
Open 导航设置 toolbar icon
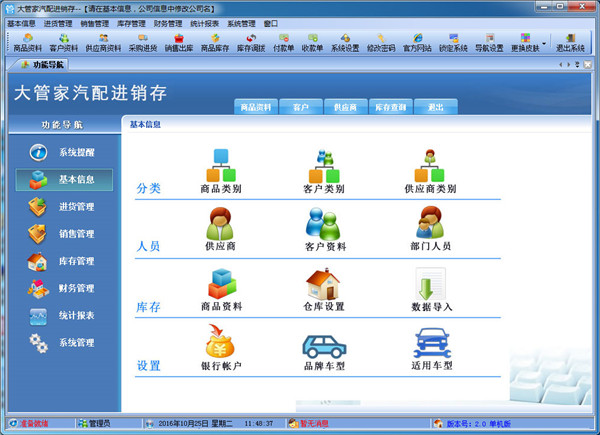point(489,42)
